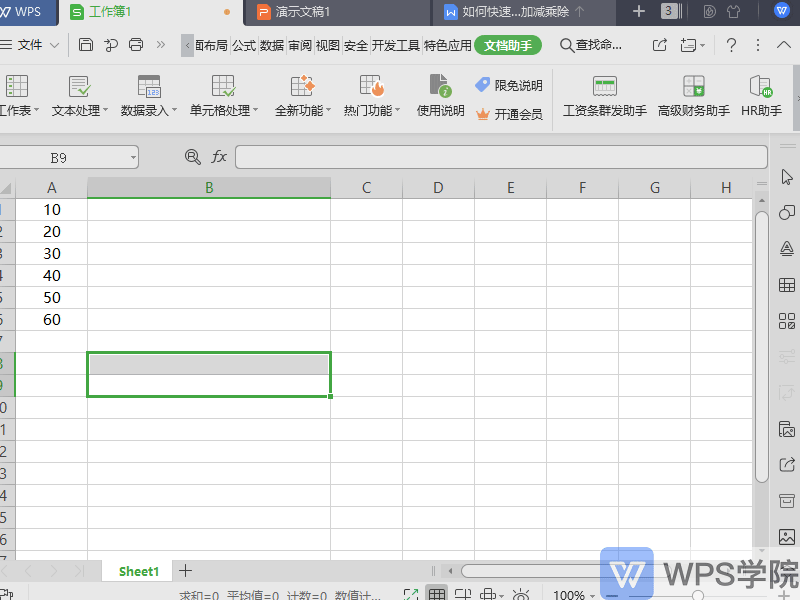The image size is (800, 600).
Task: Expand the 文件 menu dropdown
Action: 55,44
